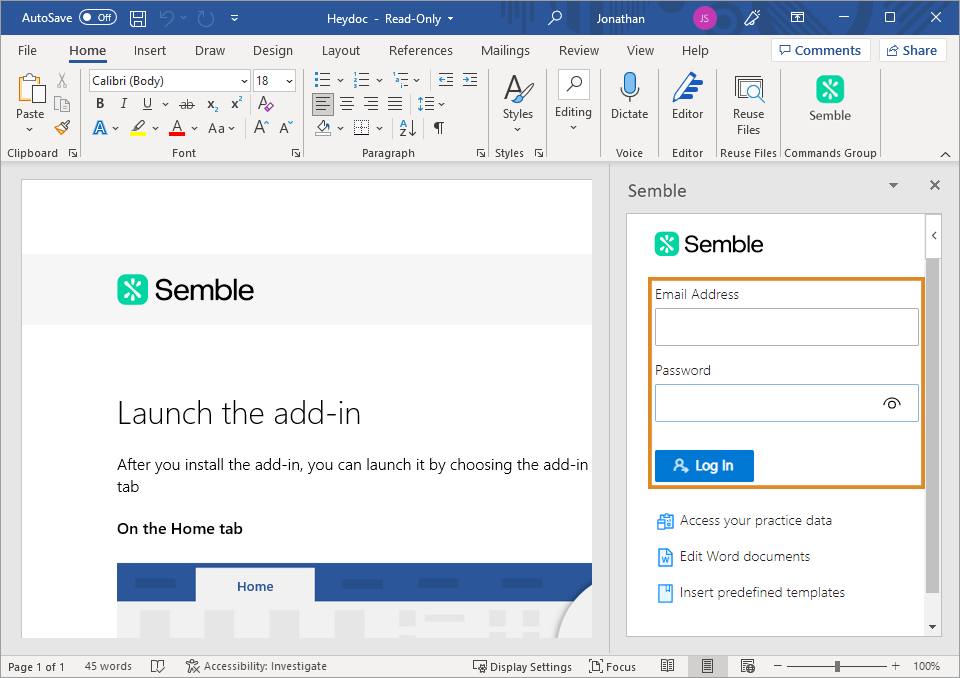
Task: Click the Search magnifier in title bar
Action: 555,18
